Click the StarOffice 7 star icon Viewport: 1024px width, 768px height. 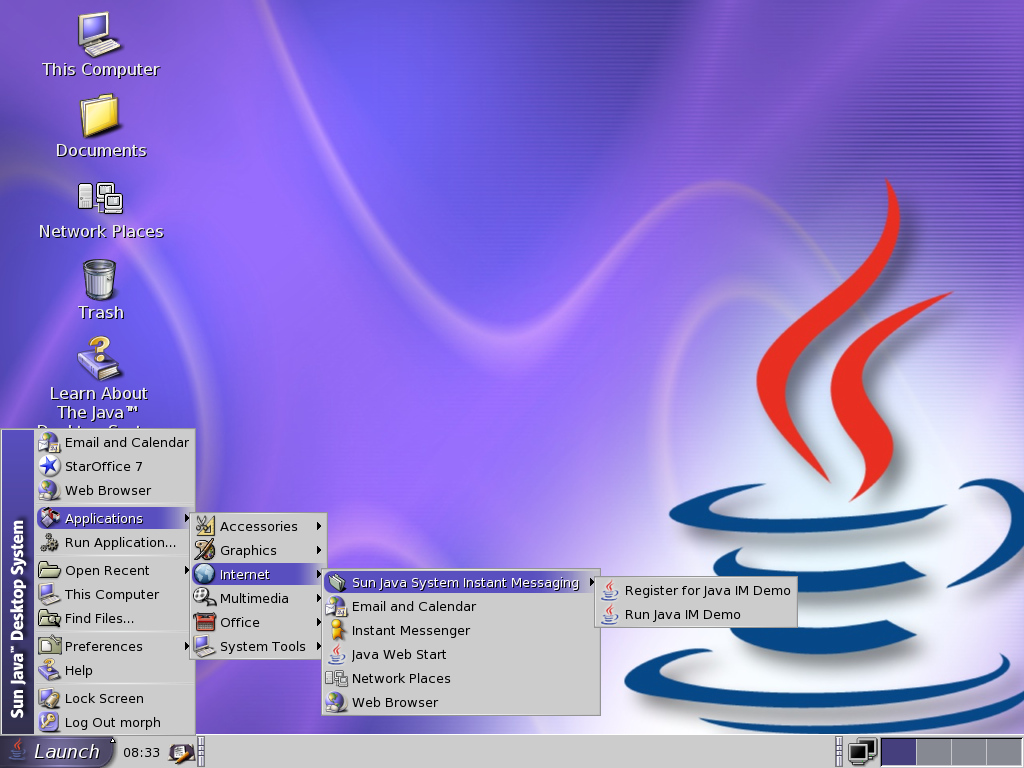coord(49,466)
